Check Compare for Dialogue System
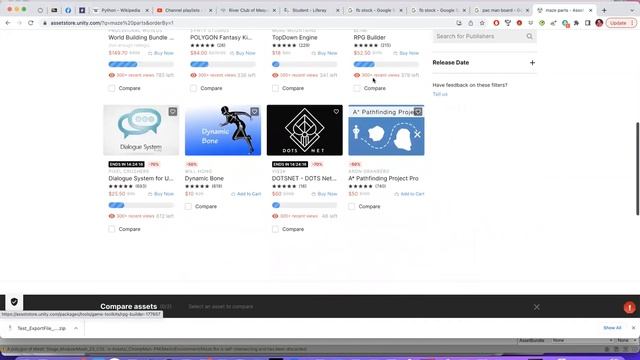The width and height of the screenshot is (640, 360). pyautogui.click(x=112, y=229)
